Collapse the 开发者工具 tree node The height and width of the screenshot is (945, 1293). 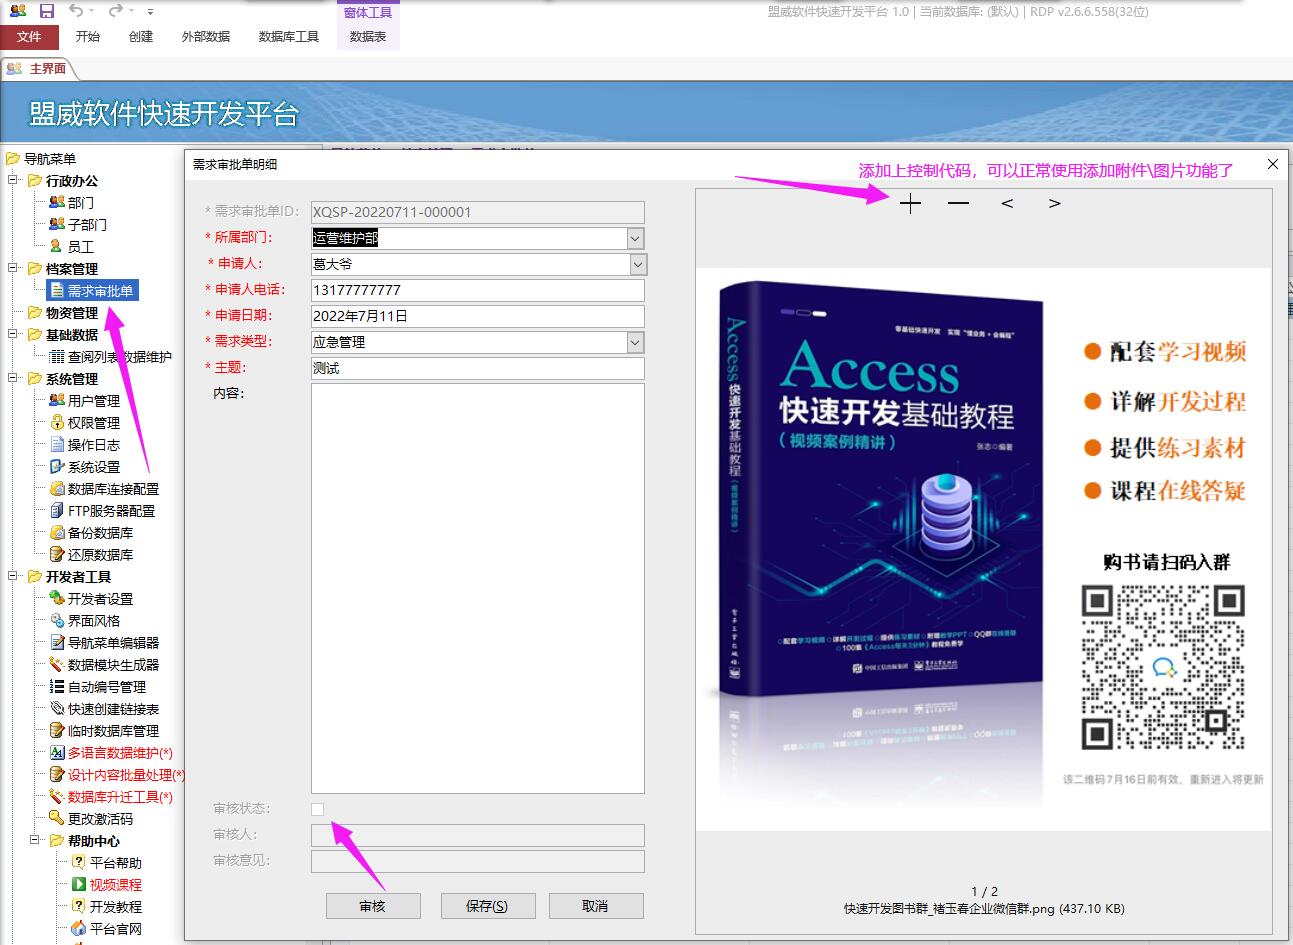[x=14, y=576]
